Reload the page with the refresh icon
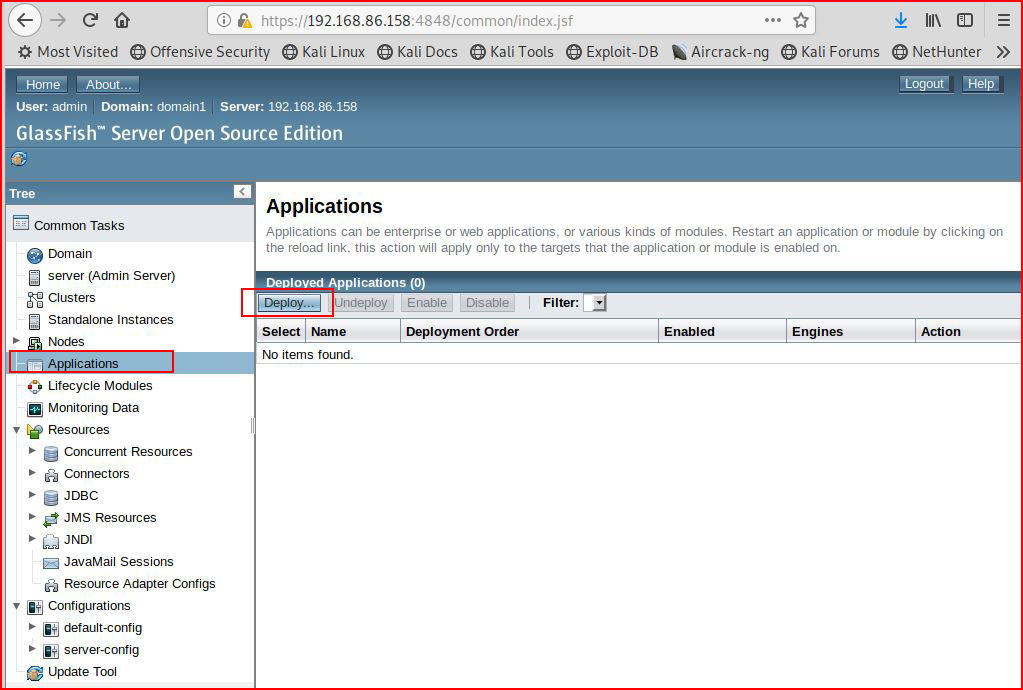The width and height of the screenshot is (1023, 690). click(x=90, y=20)
